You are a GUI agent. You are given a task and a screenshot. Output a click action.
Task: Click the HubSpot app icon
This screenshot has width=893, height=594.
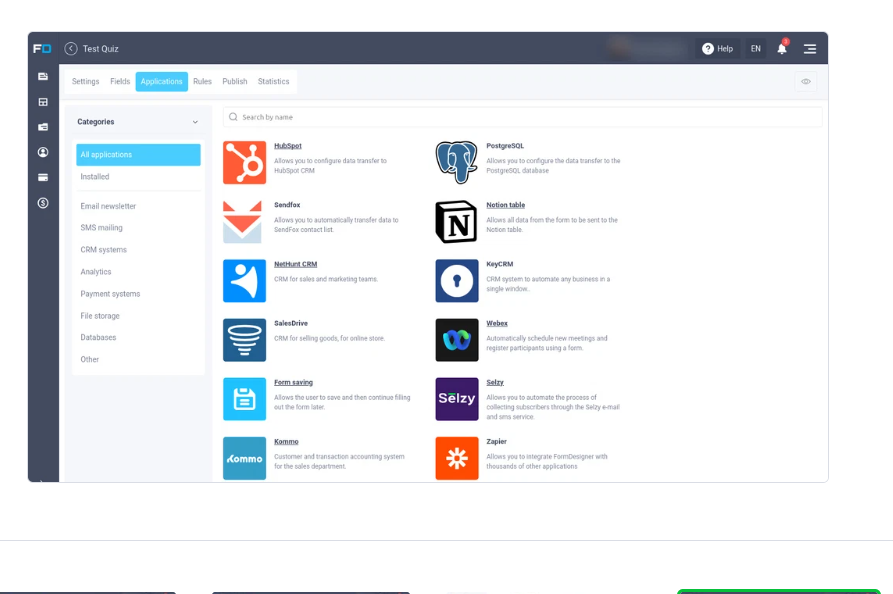(244, 163)
